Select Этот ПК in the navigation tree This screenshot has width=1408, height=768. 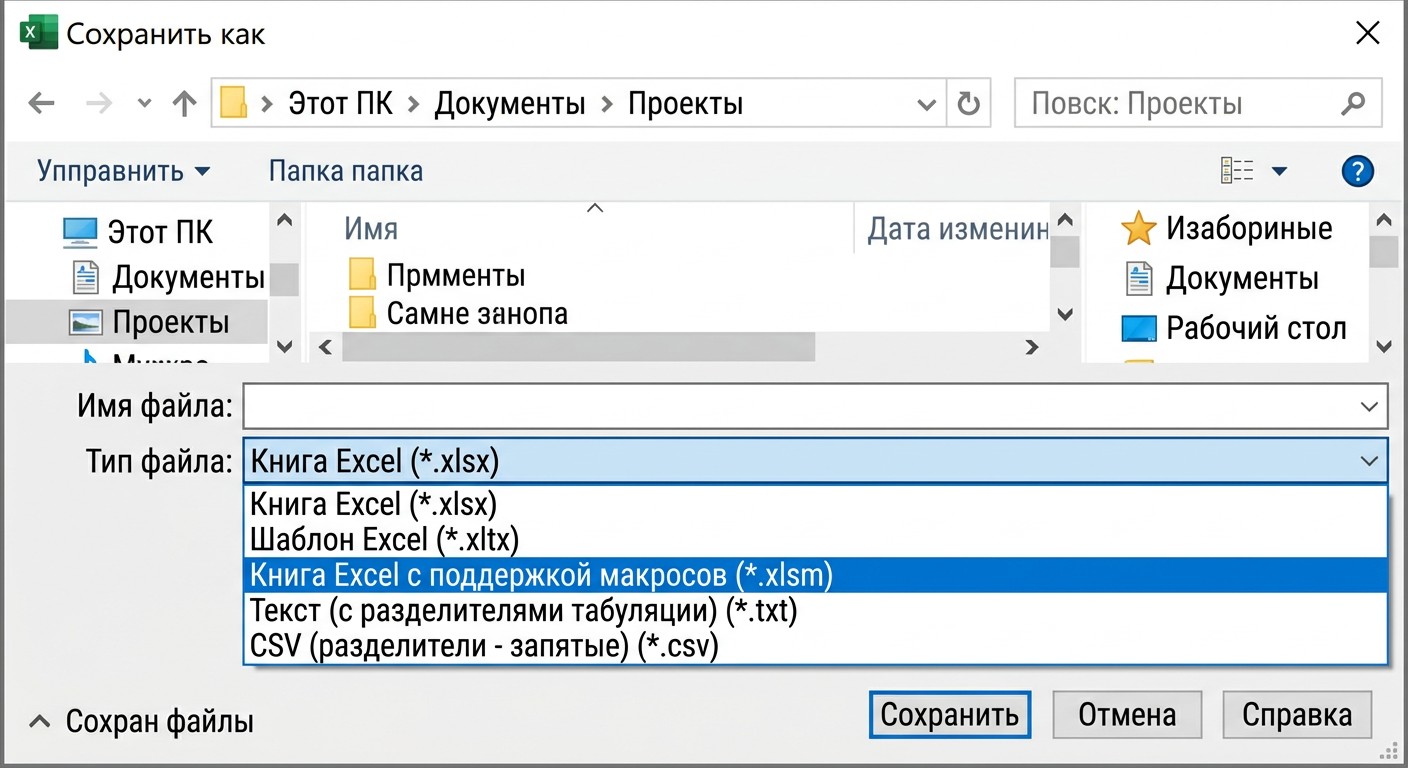pos(138,232)
